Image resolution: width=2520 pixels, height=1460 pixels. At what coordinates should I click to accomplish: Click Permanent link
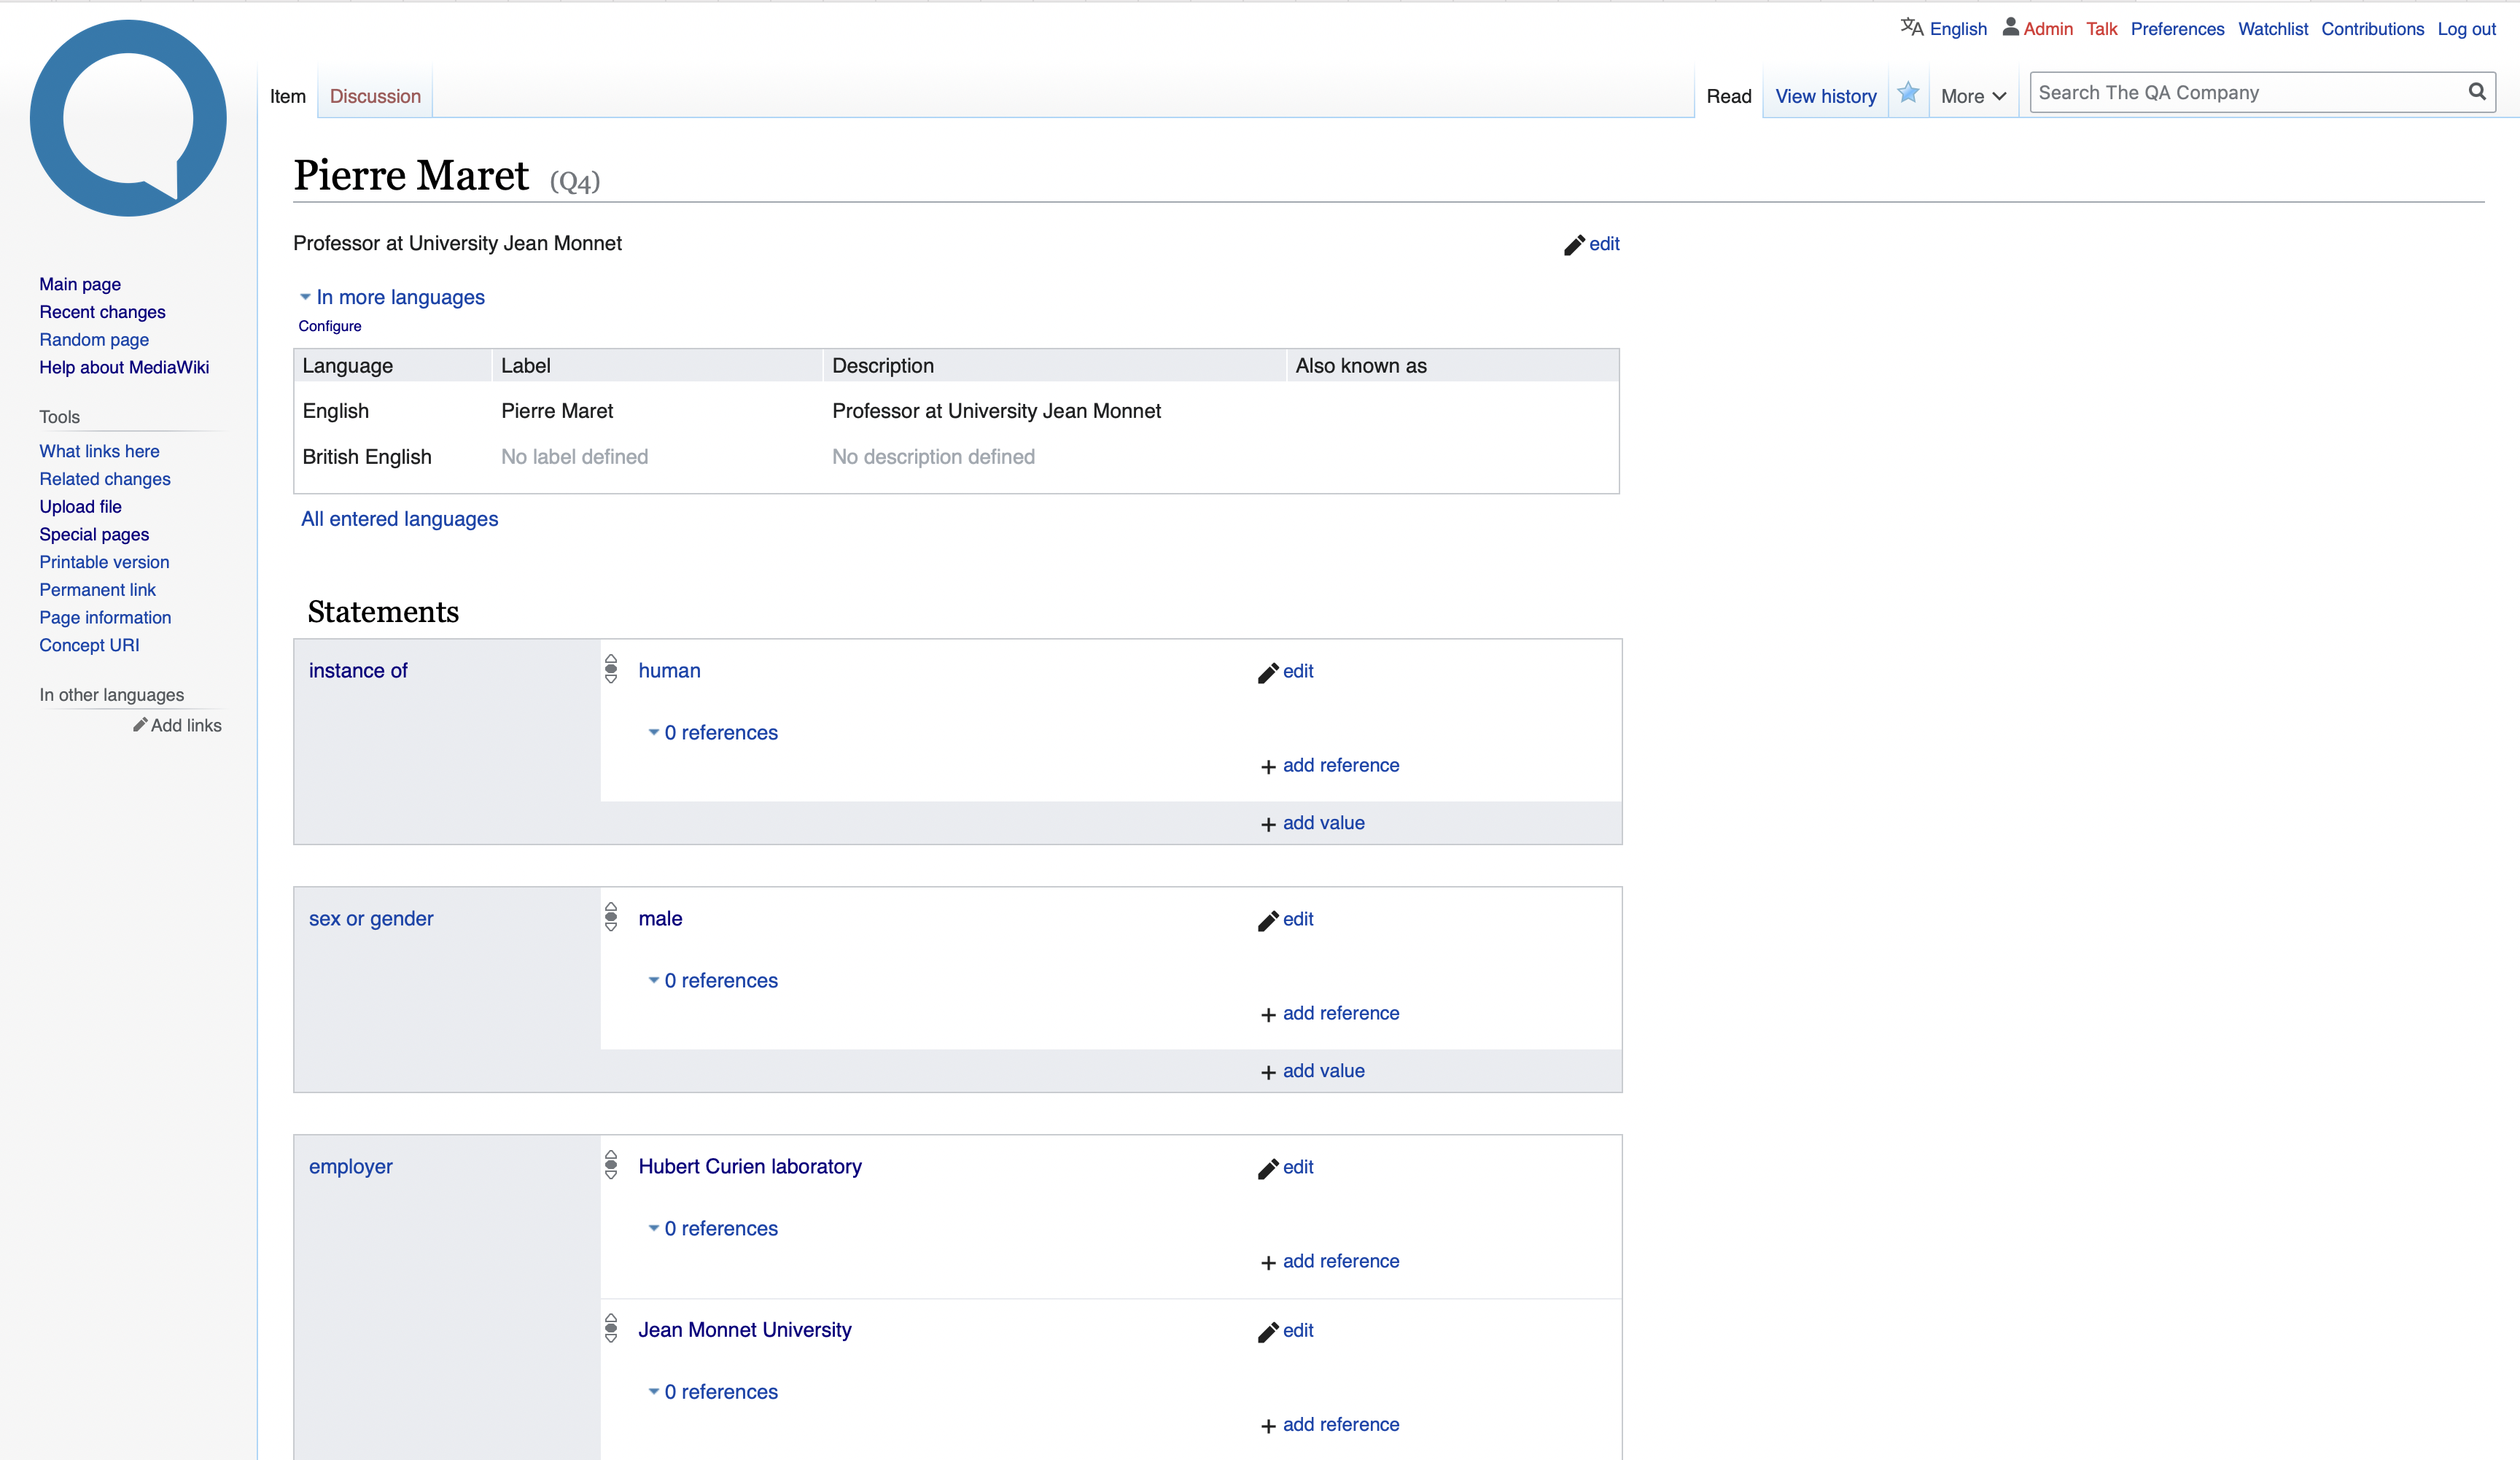97,590
